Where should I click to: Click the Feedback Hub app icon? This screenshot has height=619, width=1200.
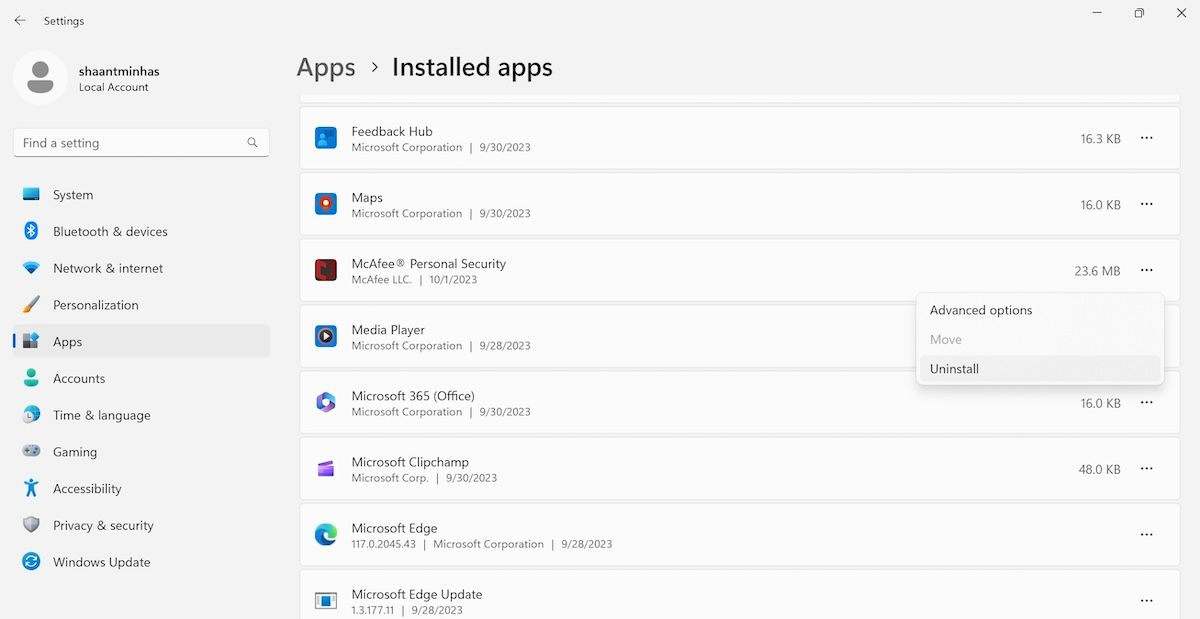click(x=325, y=137)
